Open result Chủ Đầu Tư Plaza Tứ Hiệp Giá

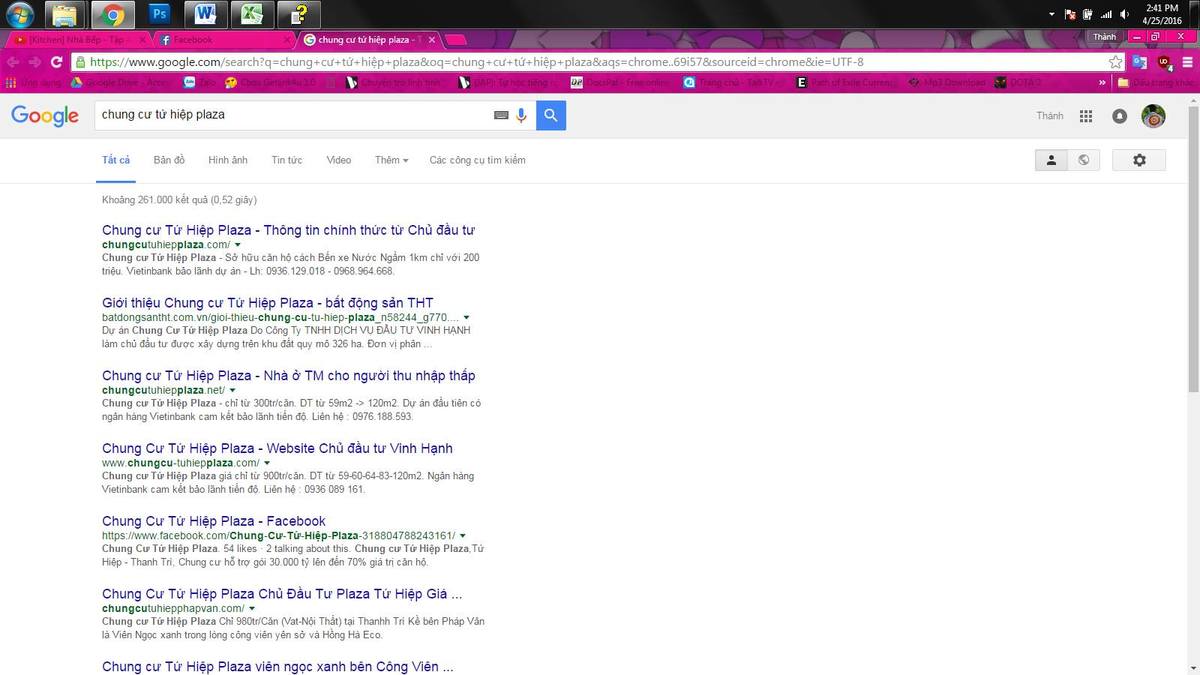click(282, 594)
